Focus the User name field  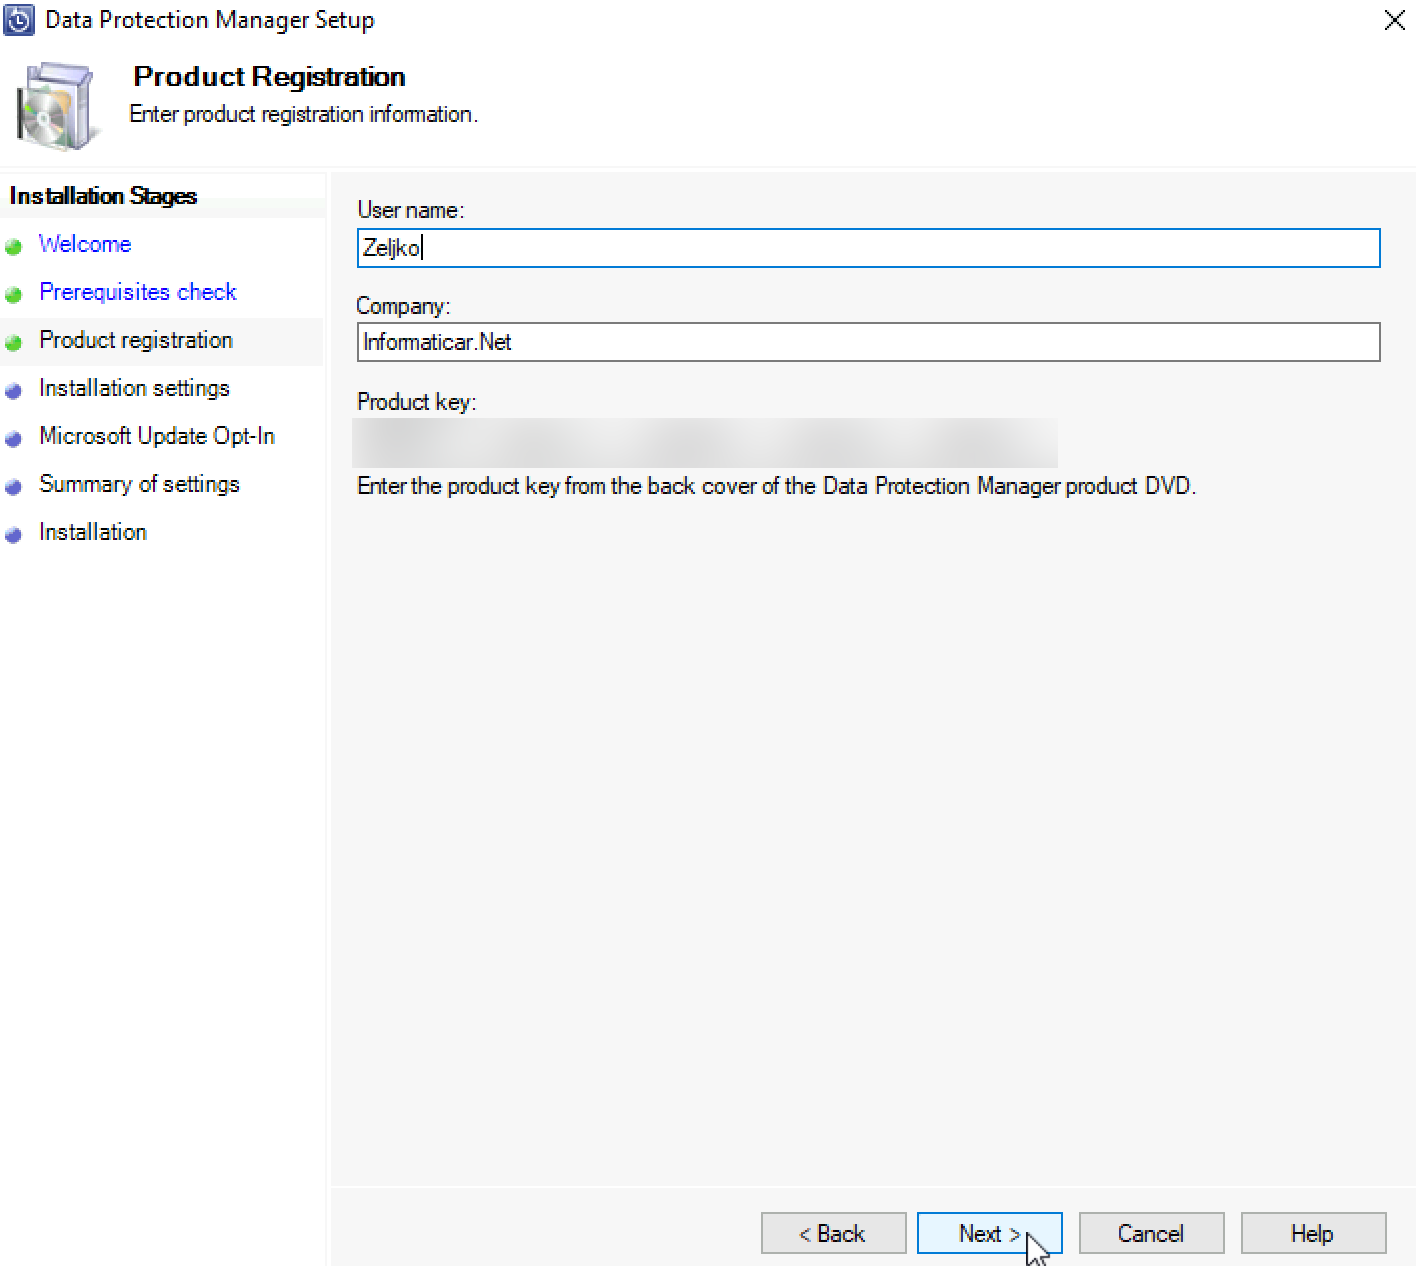coord(868,248)
